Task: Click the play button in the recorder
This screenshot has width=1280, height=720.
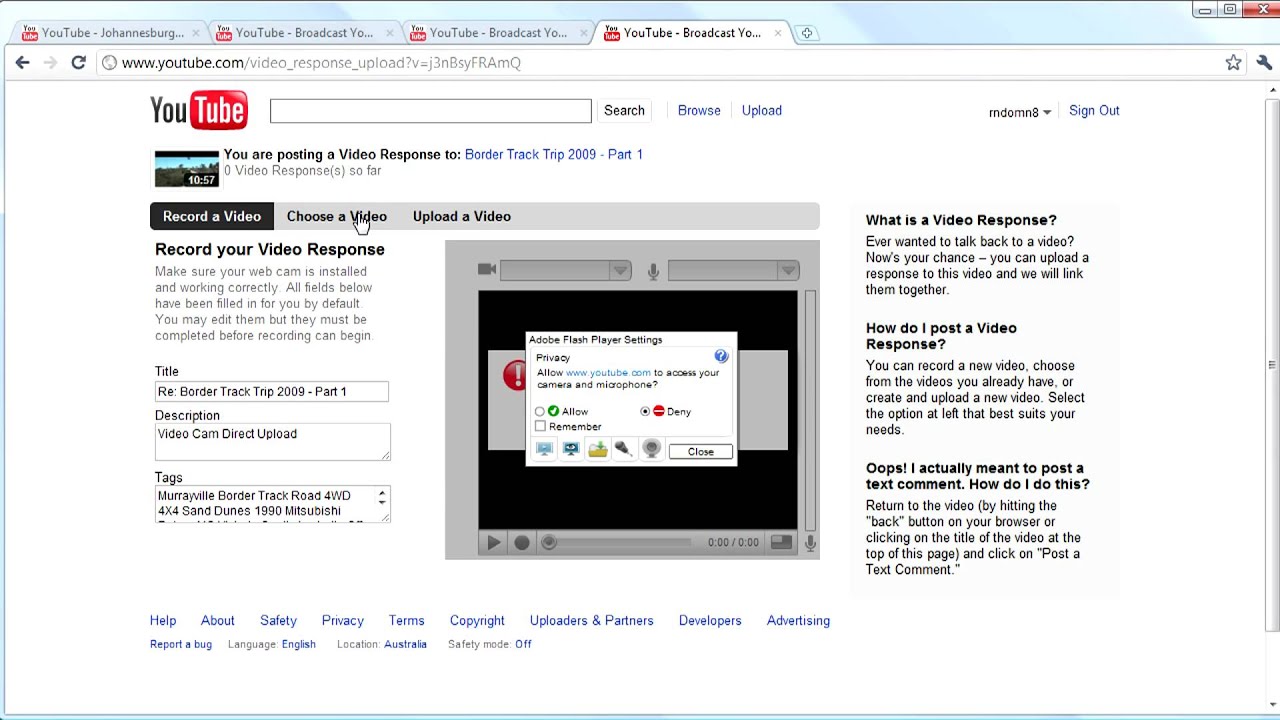Action: (493, 542)
